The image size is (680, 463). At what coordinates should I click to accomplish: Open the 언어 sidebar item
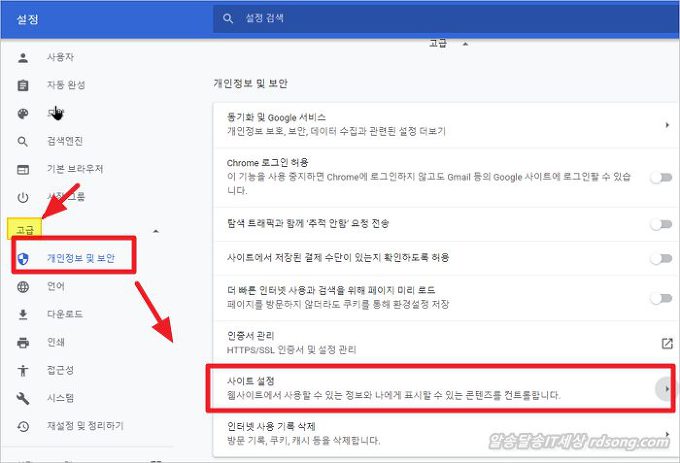(x=56, y=286)
